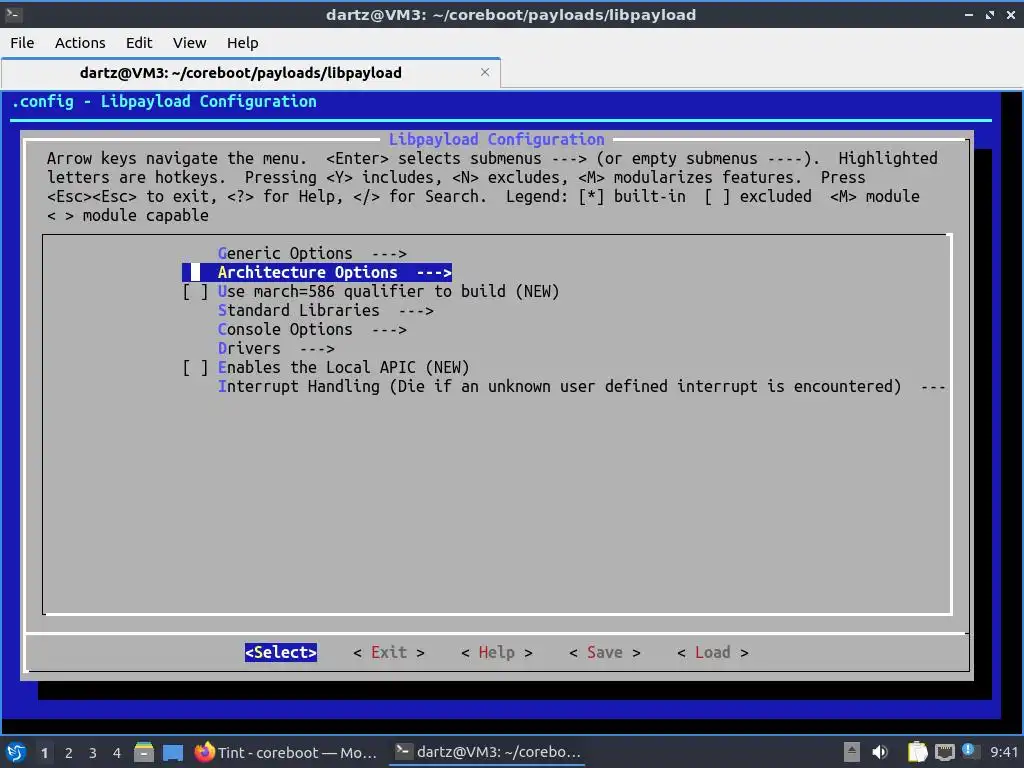Switch to workspace 2
Viewport: 1024px width, 768px height.
(69, 753)
